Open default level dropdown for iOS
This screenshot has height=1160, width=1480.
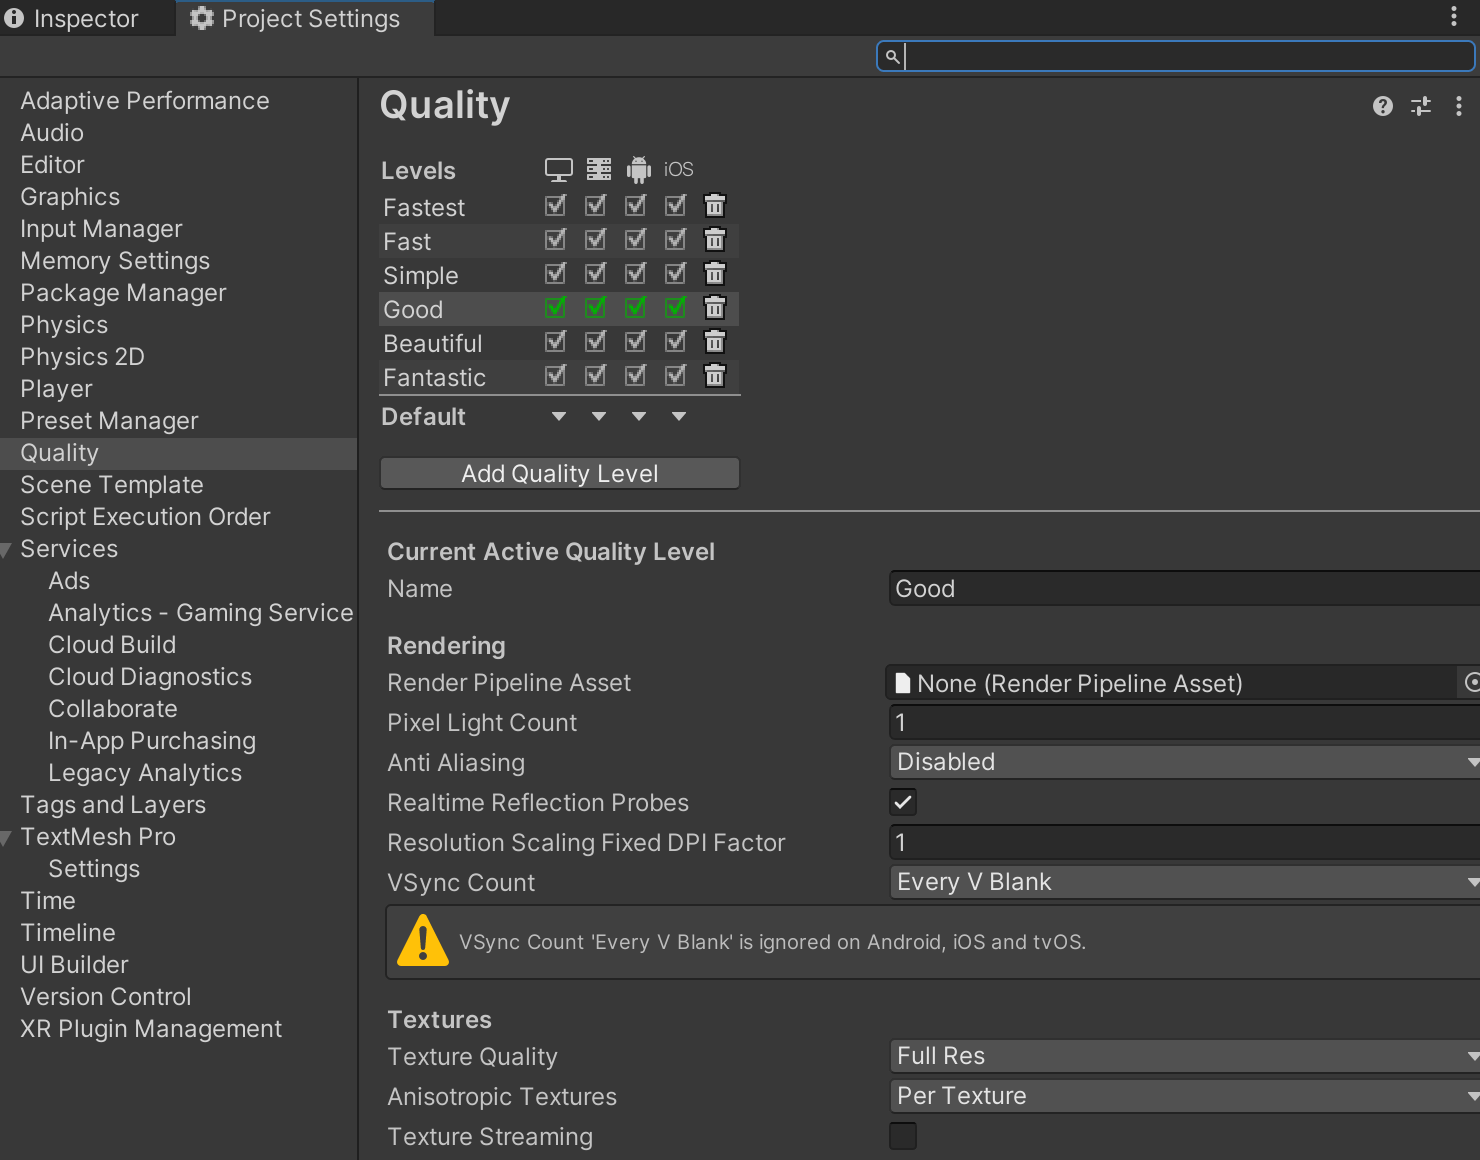(678, 416)
